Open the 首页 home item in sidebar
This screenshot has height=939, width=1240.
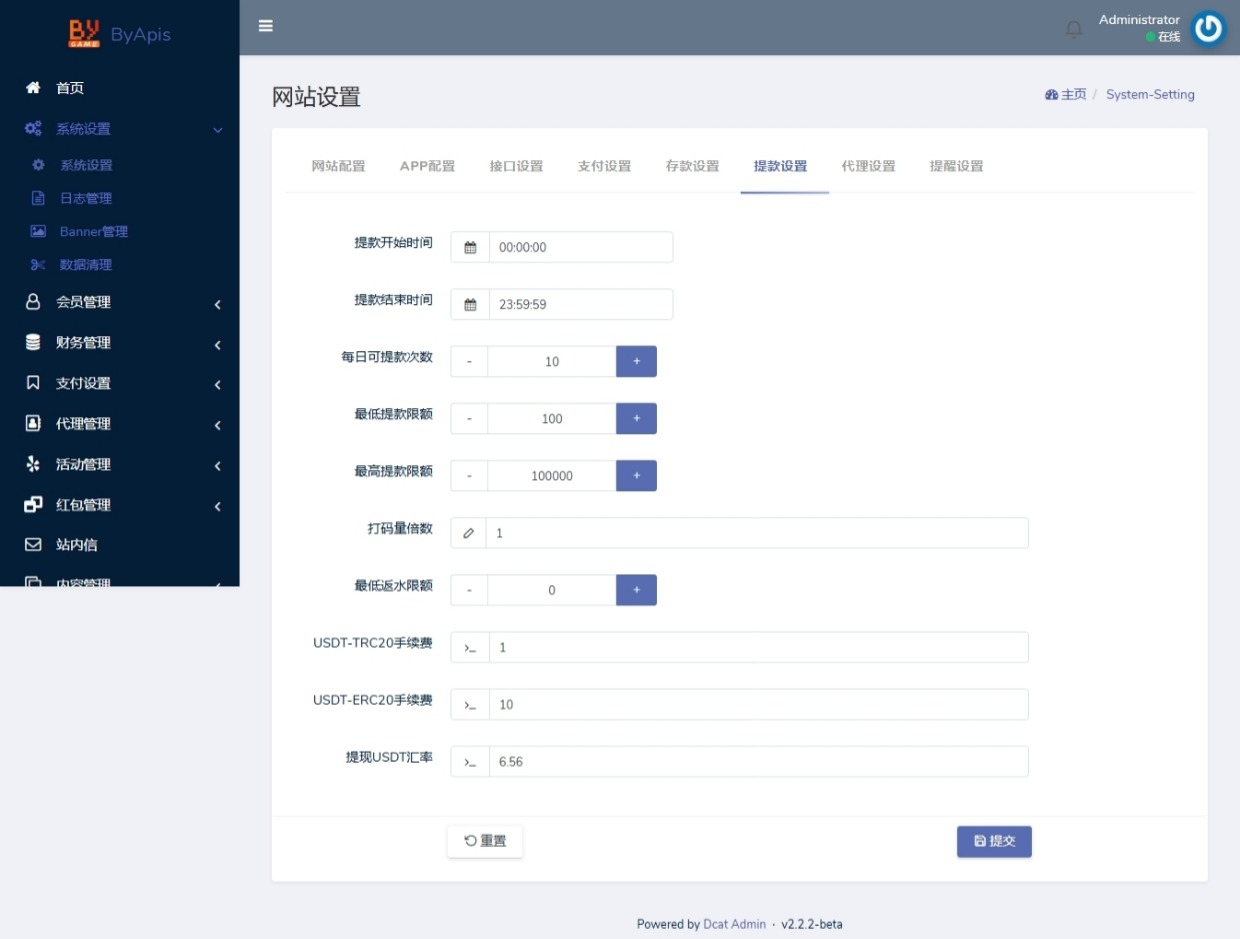tap(70, 88)
